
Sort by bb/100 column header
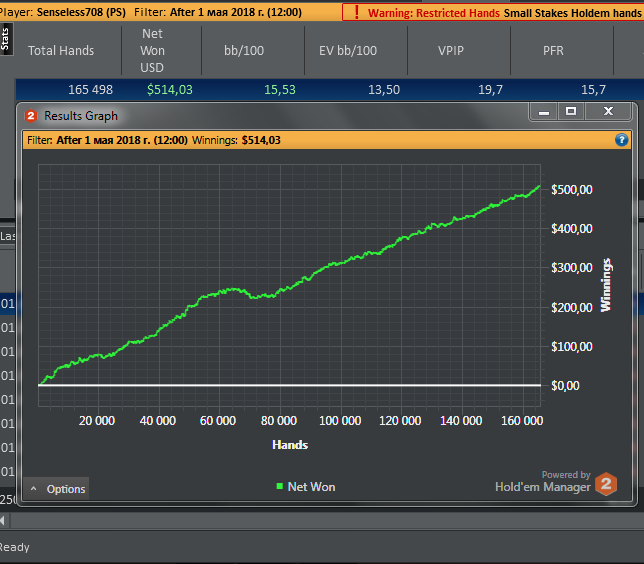coord(244,51)
